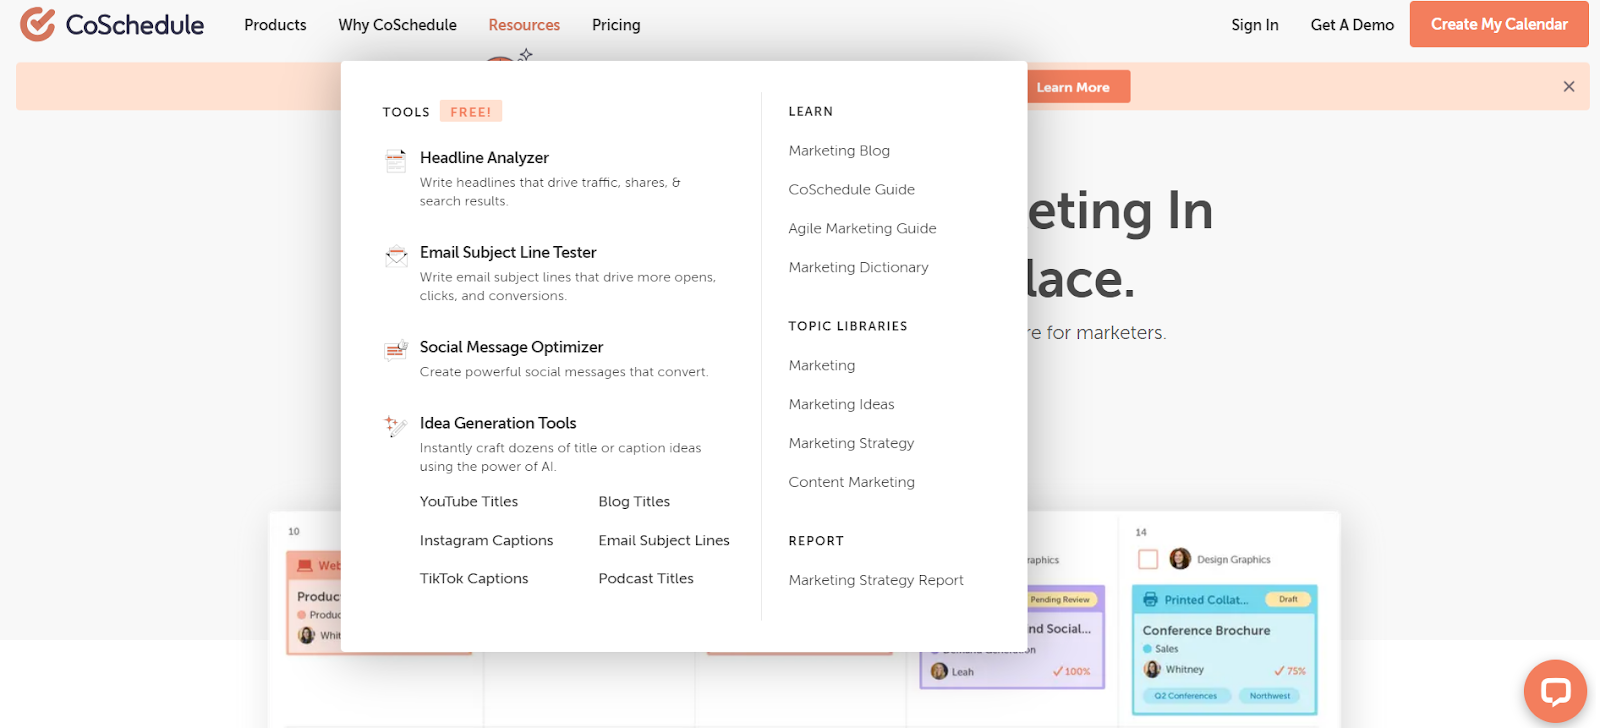Select Email Subject Lines generator
The image size is (1600, 728).
[x=664, y=540]
